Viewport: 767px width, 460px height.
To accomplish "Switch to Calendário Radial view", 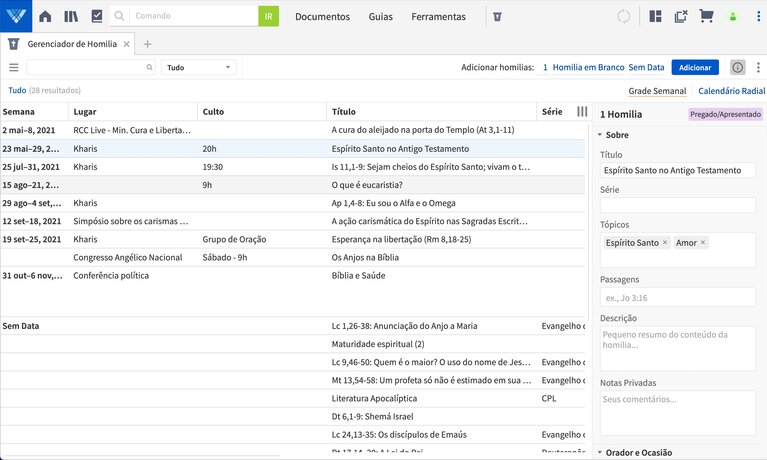I will pos(731,91).
